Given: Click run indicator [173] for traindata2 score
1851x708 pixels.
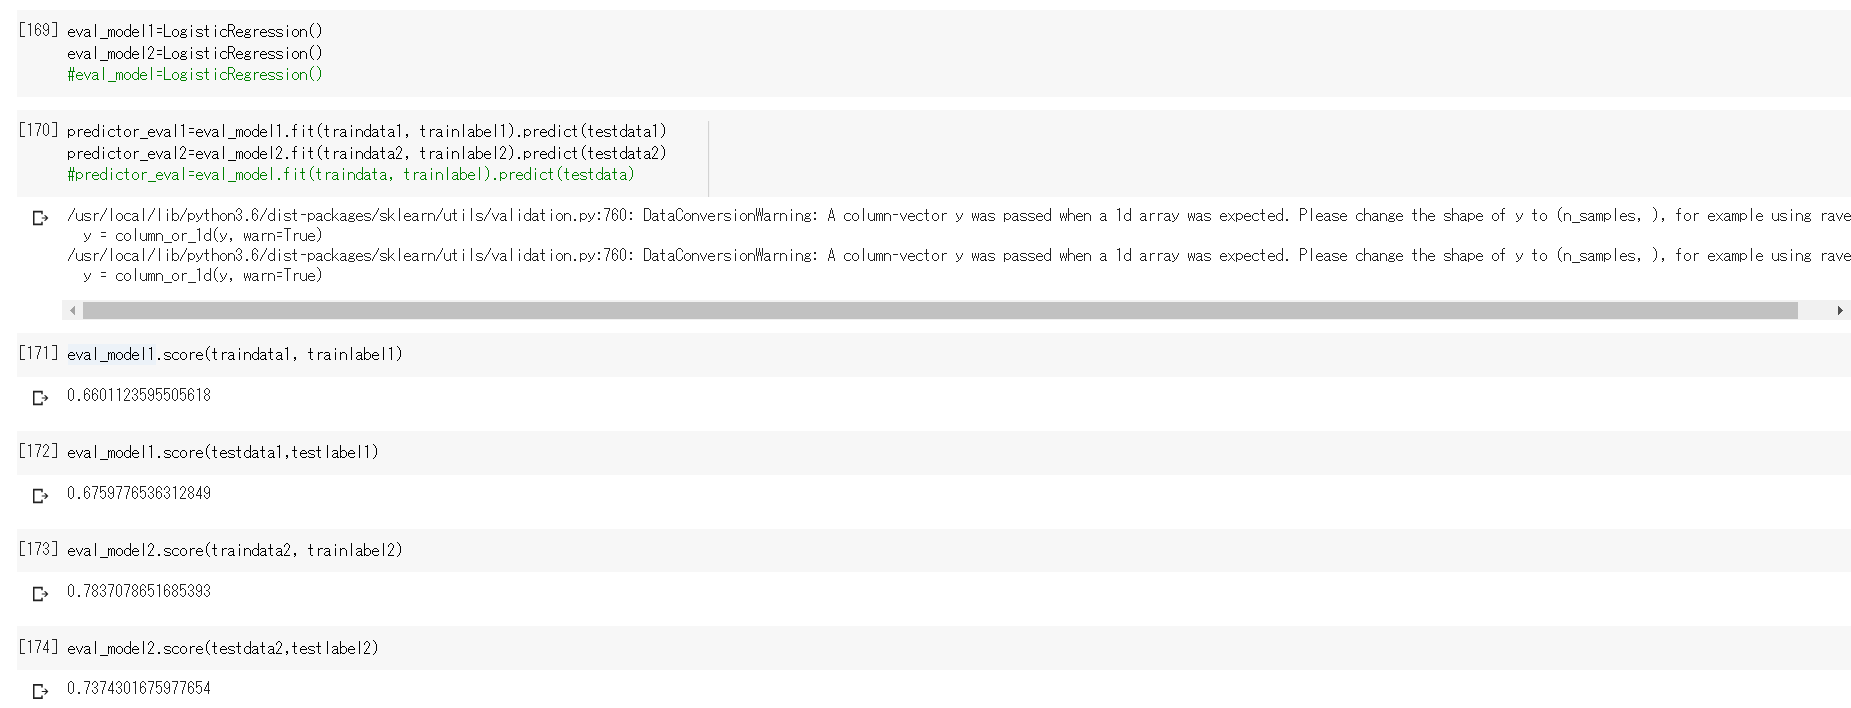Looking at the screenshot, I should 38,549.
